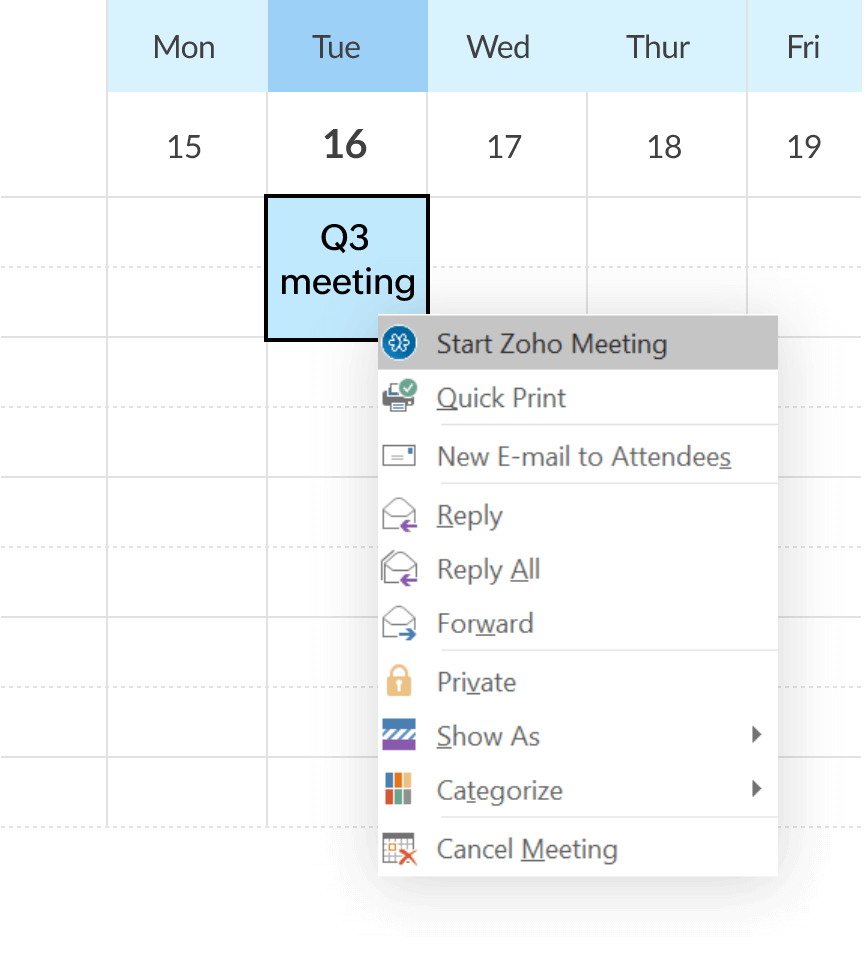Click the Categorize color grid icon
Image resolution: width=868 pixels, height=973 pixels.
400,789
